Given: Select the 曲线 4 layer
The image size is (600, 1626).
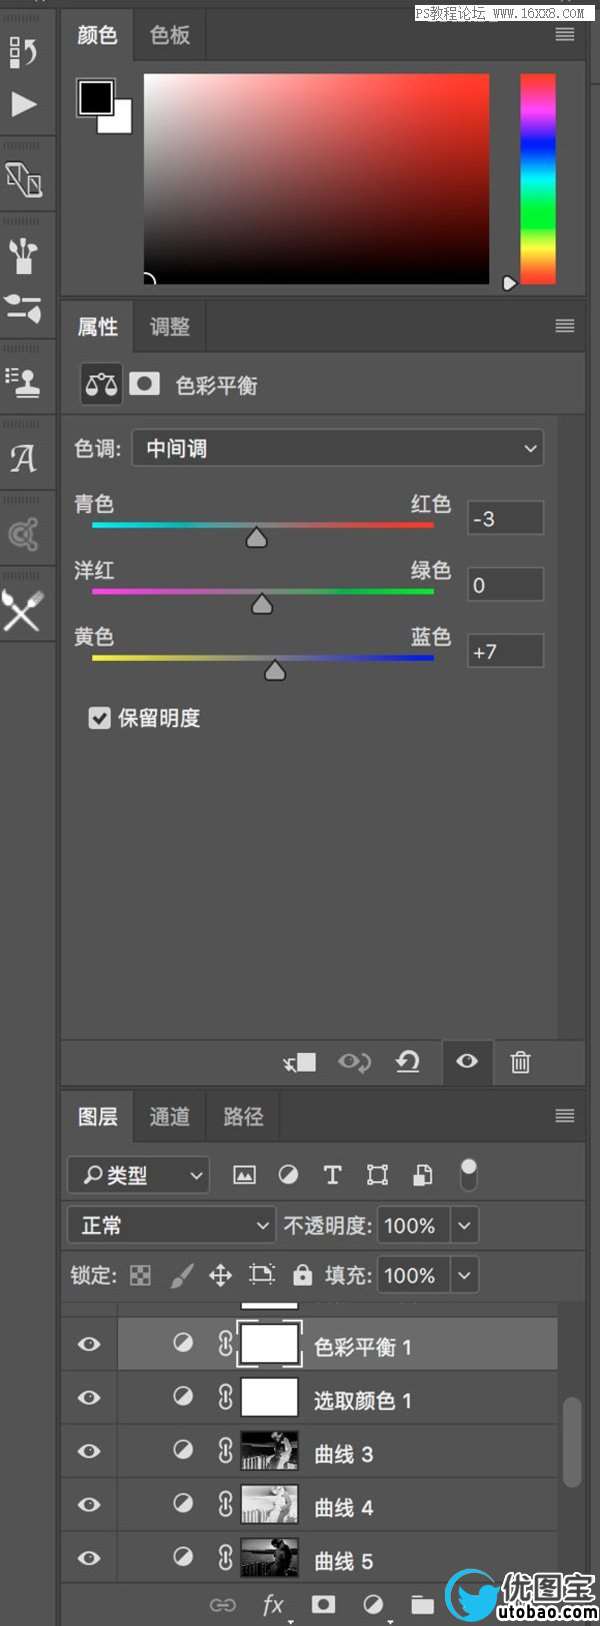Looking at the screenshot, I should click(400, 1507).
